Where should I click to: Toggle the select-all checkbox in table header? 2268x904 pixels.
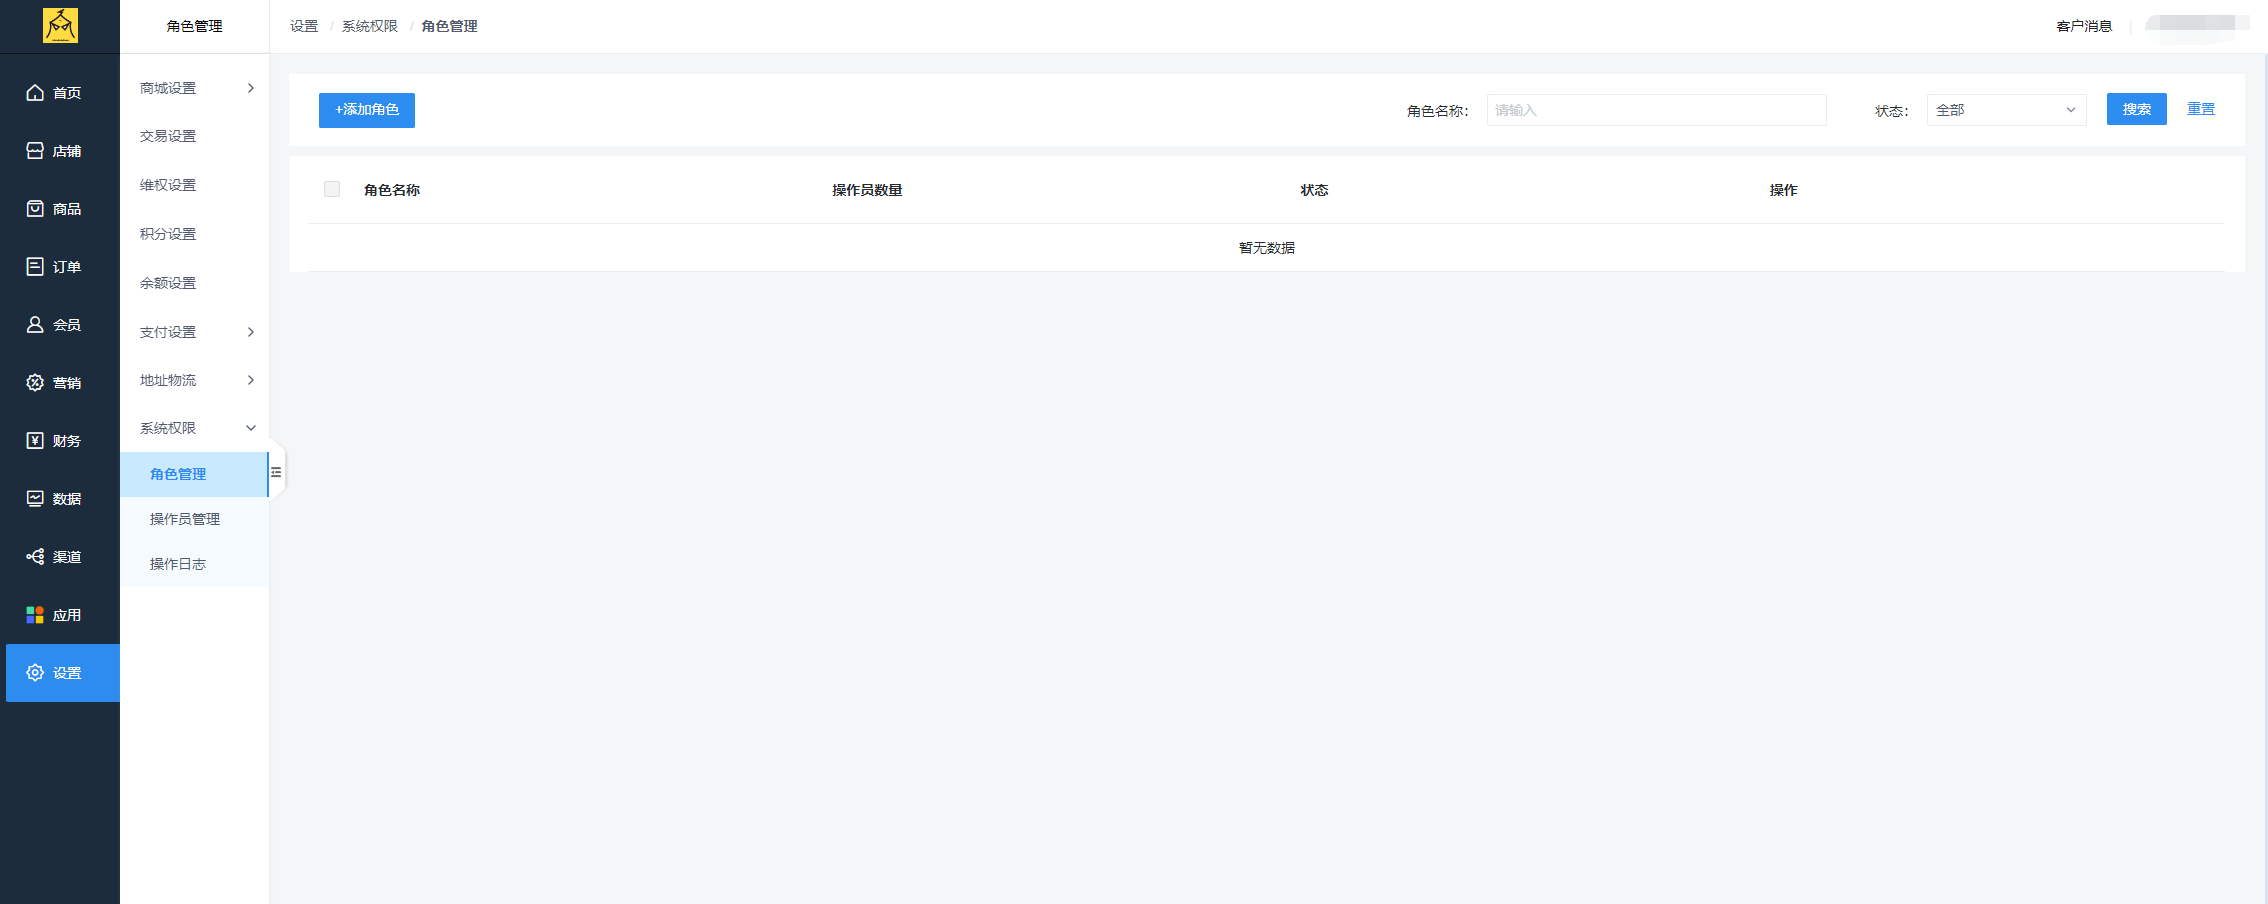[332, 190]
